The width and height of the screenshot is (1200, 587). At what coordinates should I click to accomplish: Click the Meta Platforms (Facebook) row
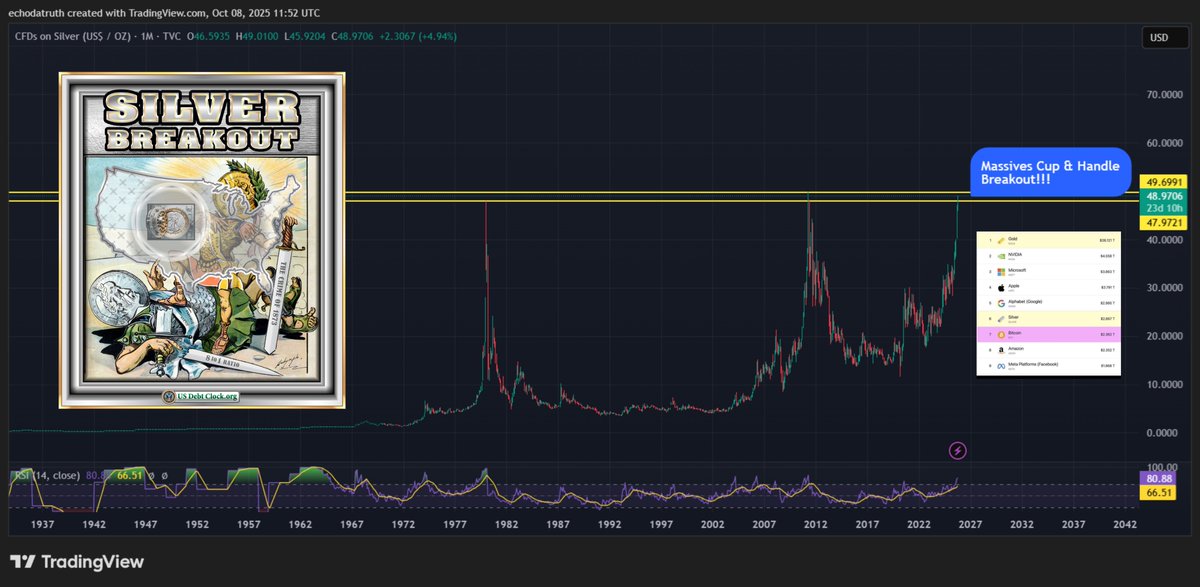[x=1049, y=366]
